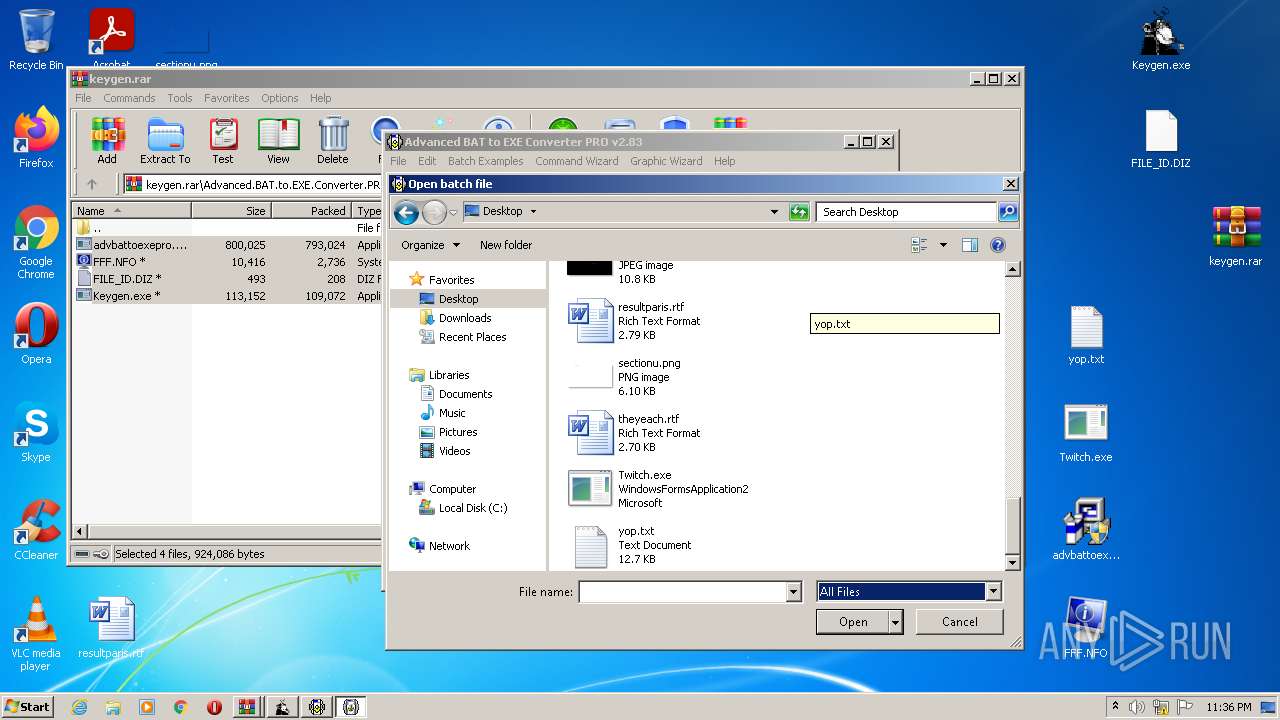Viewport: 1280px width, 720px height.
Task: Click the Start button
Action: point(28,707)
